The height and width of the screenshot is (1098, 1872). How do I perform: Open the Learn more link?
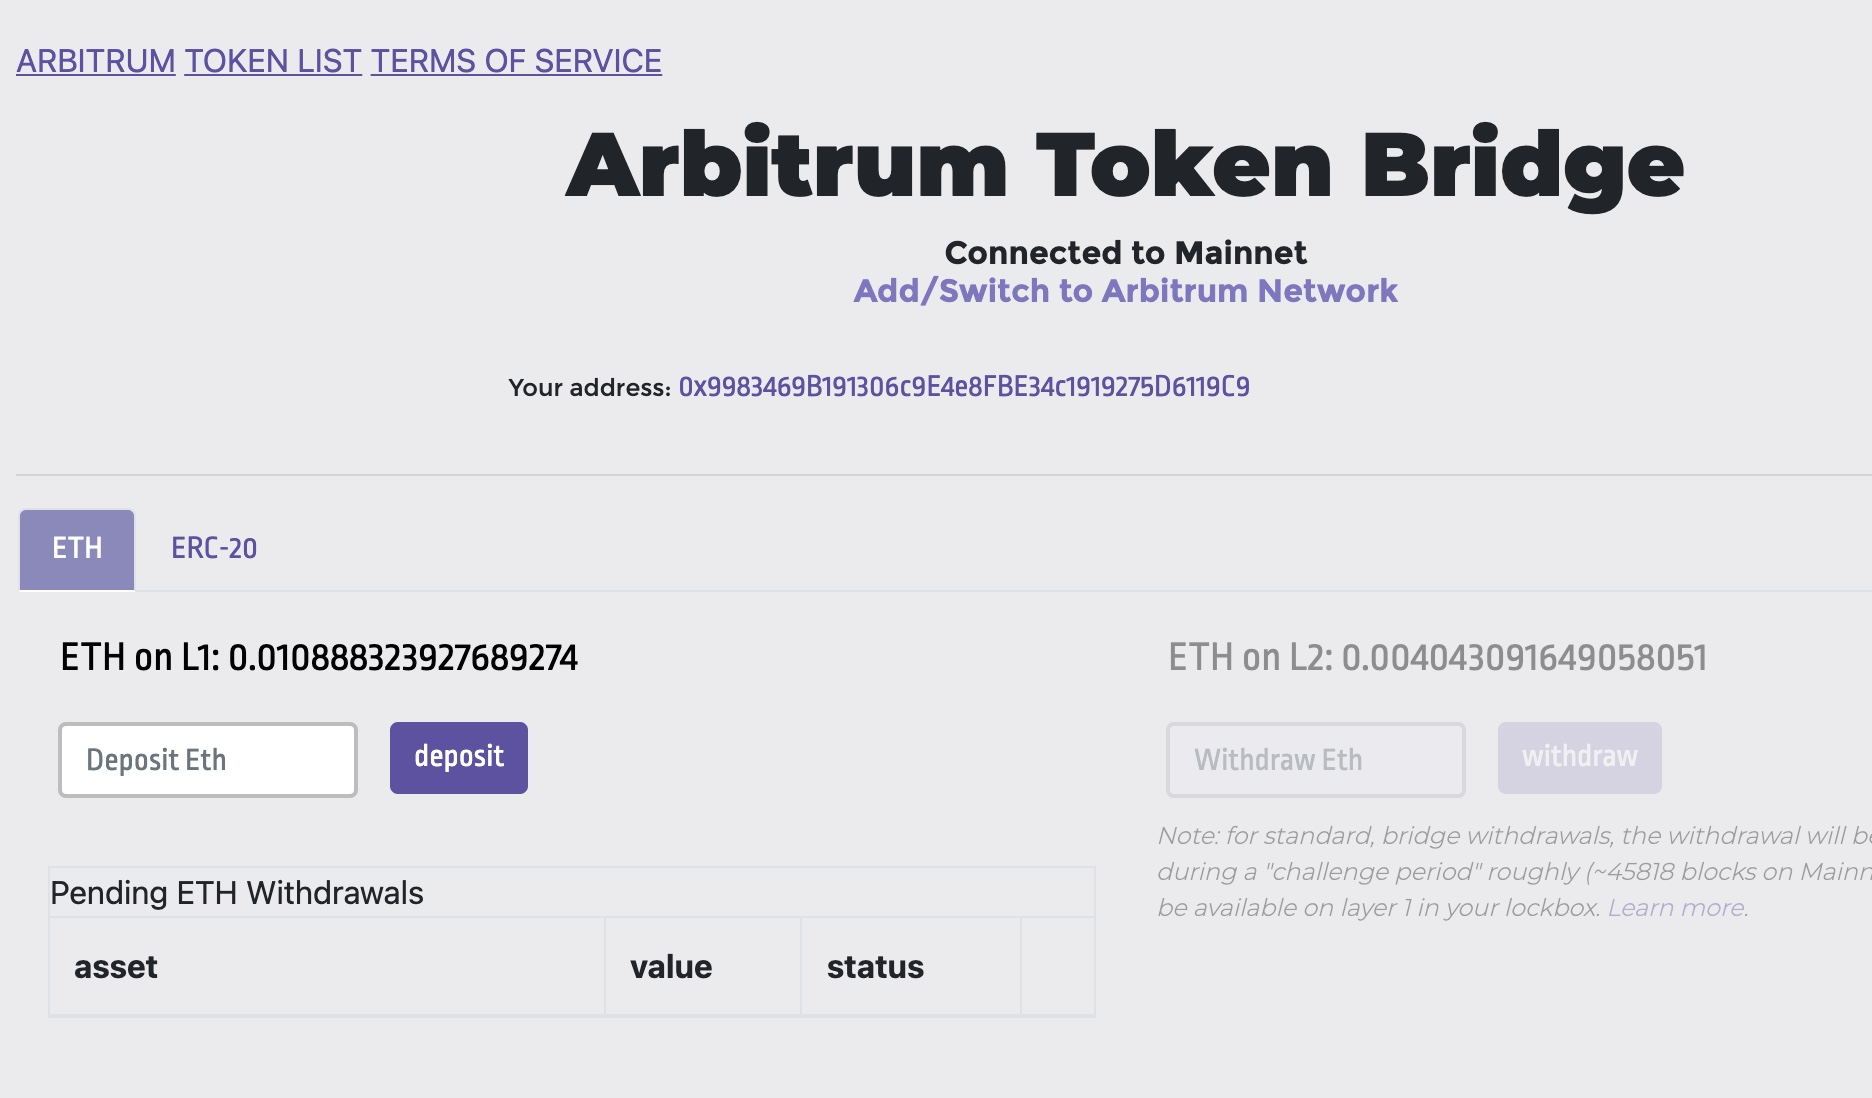coord(1676,908)
